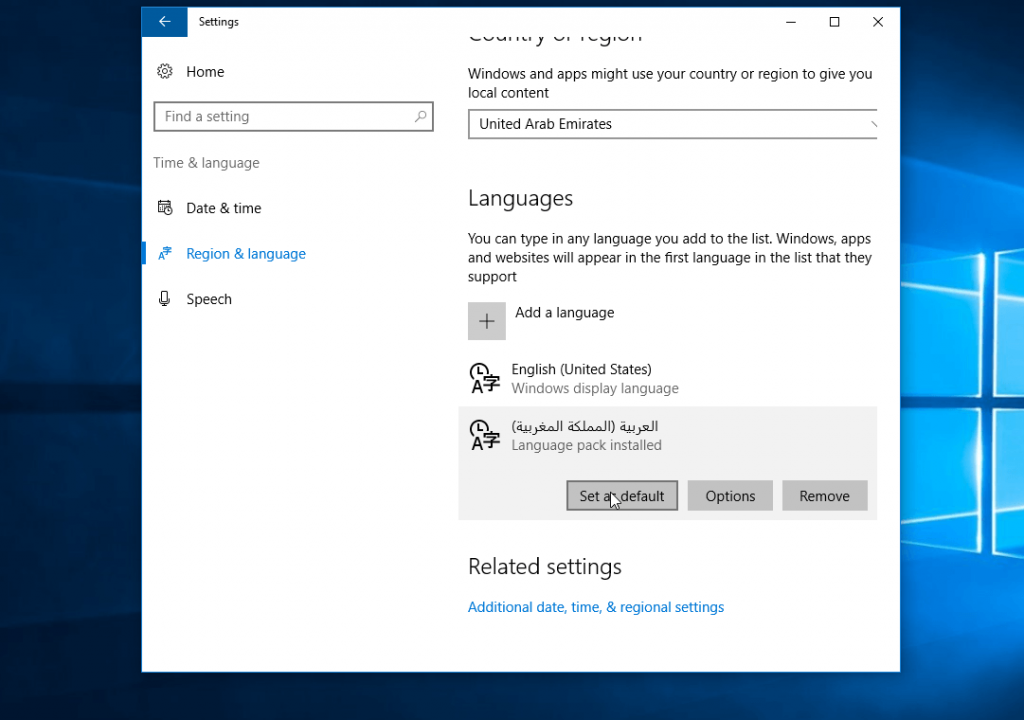Viewport: 1024px width, 720px height.
Task: Focus the Find a setting search field
Action: click(285, 117)
